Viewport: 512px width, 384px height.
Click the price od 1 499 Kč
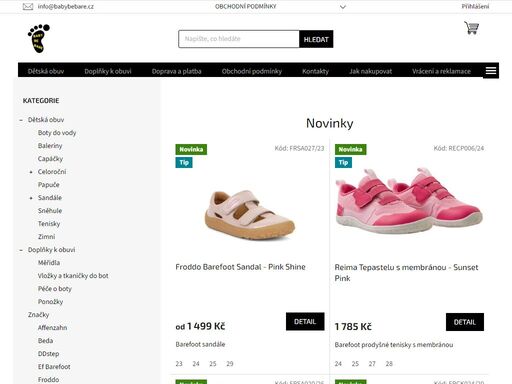200,326
